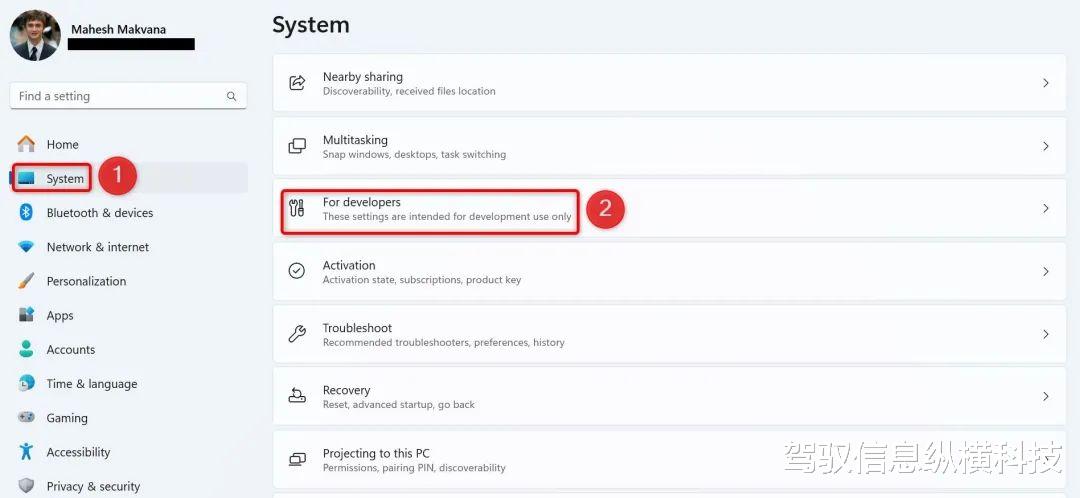
Task: Click the Activation checkmark icon
Action: pyautogui.click(x=297, y=271)
